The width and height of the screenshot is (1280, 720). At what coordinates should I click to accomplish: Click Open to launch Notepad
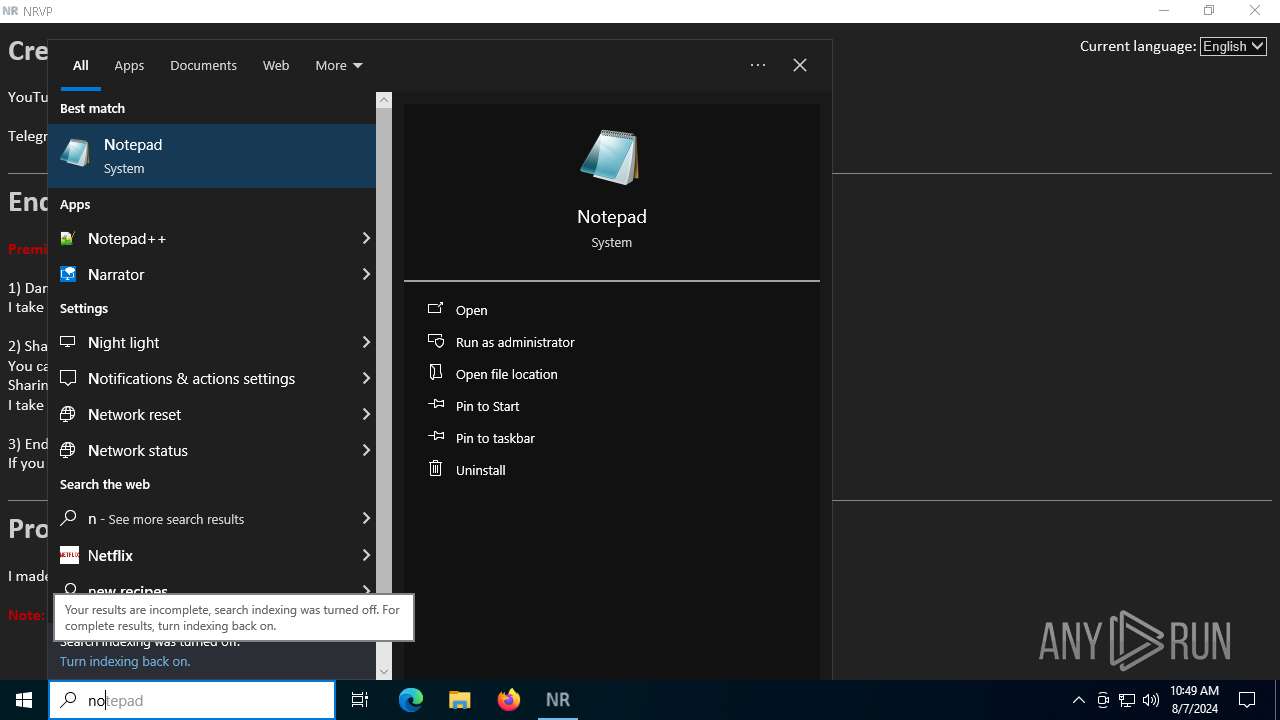[471, 310]
